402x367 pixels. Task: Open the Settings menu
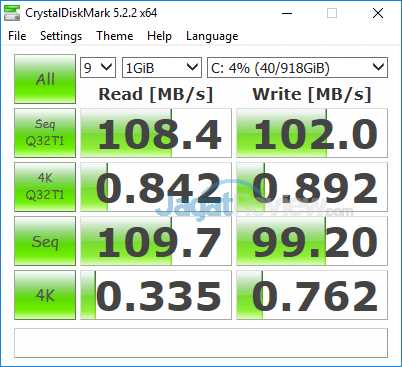pyautogui.click(x=61, y=36)
